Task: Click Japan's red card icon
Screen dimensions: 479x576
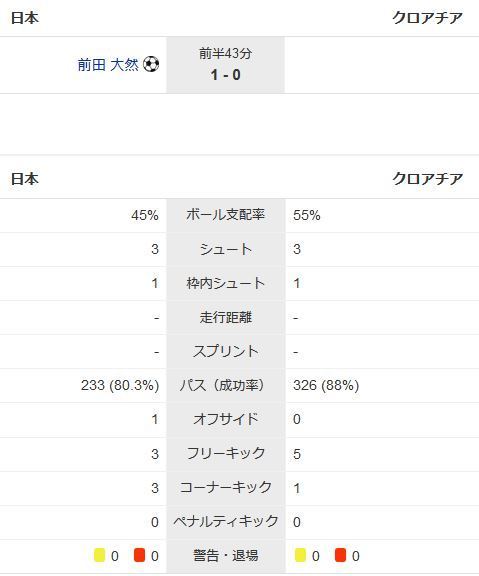Action: point(140,555)
